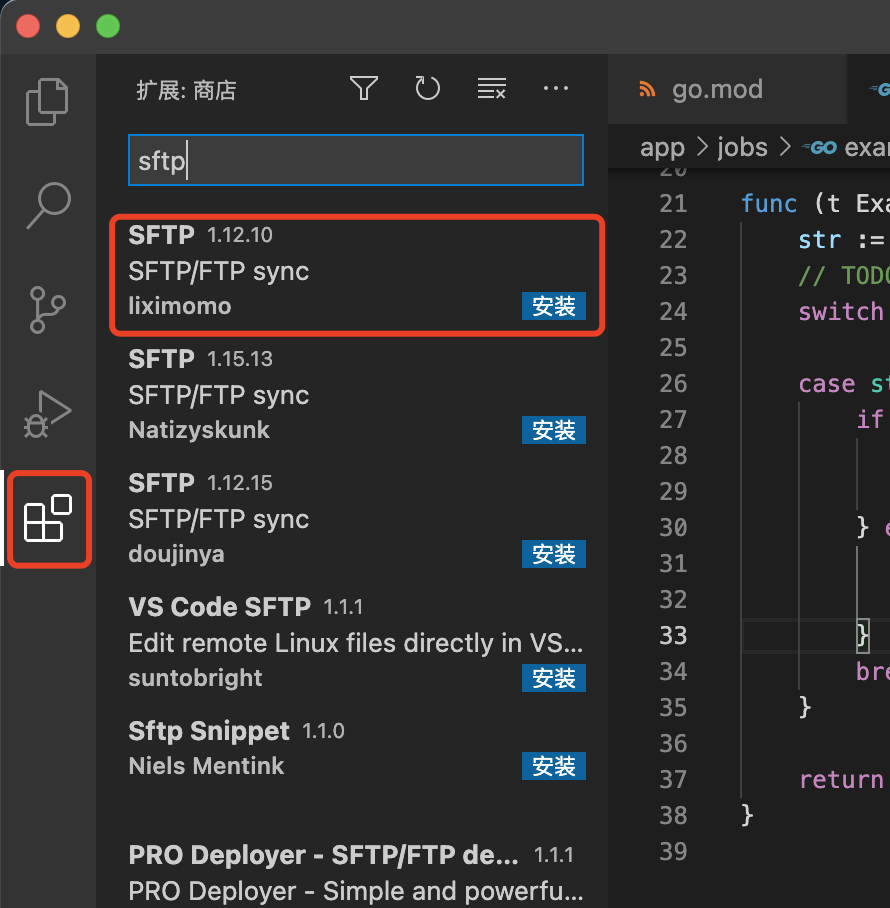
Task: Click the Go file icon in breadcrumb
Action: [819, 148]
